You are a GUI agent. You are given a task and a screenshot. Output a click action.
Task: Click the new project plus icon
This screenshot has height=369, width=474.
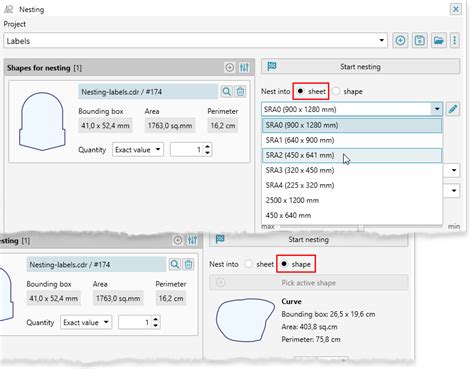pyautogui.click(x=400, y=41)
